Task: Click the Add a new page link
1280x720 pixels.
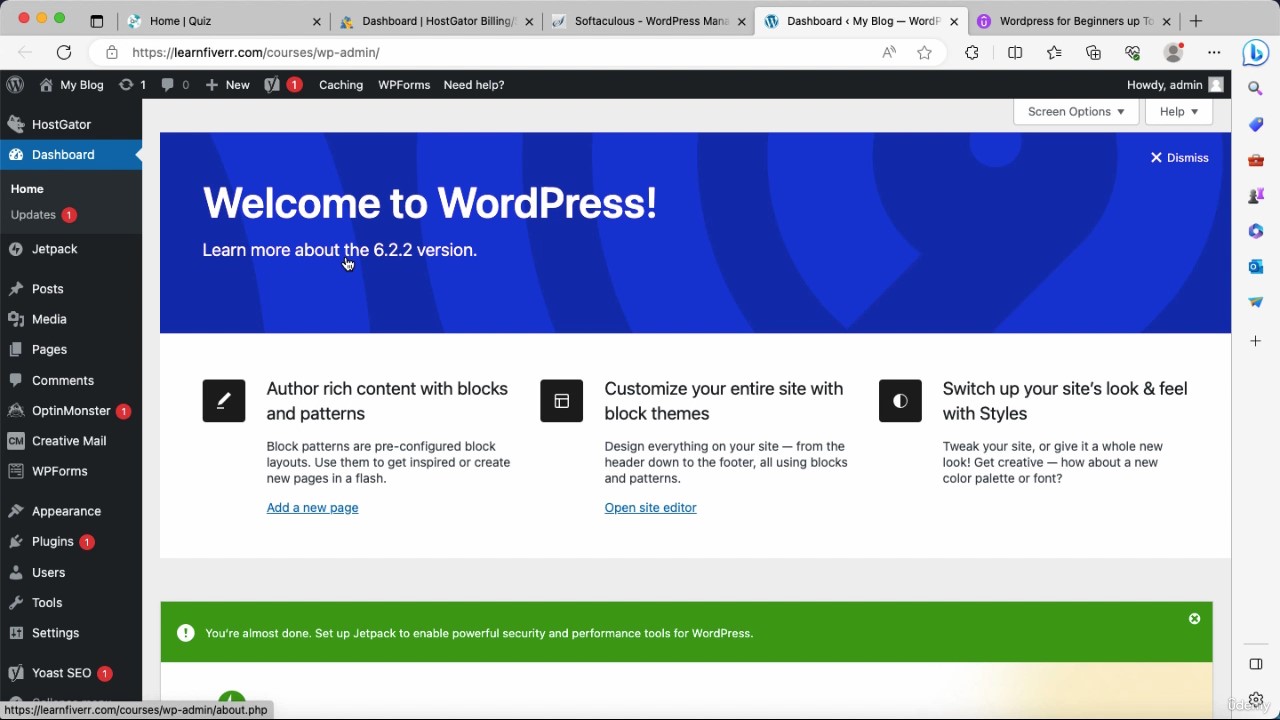Action: 312,508
